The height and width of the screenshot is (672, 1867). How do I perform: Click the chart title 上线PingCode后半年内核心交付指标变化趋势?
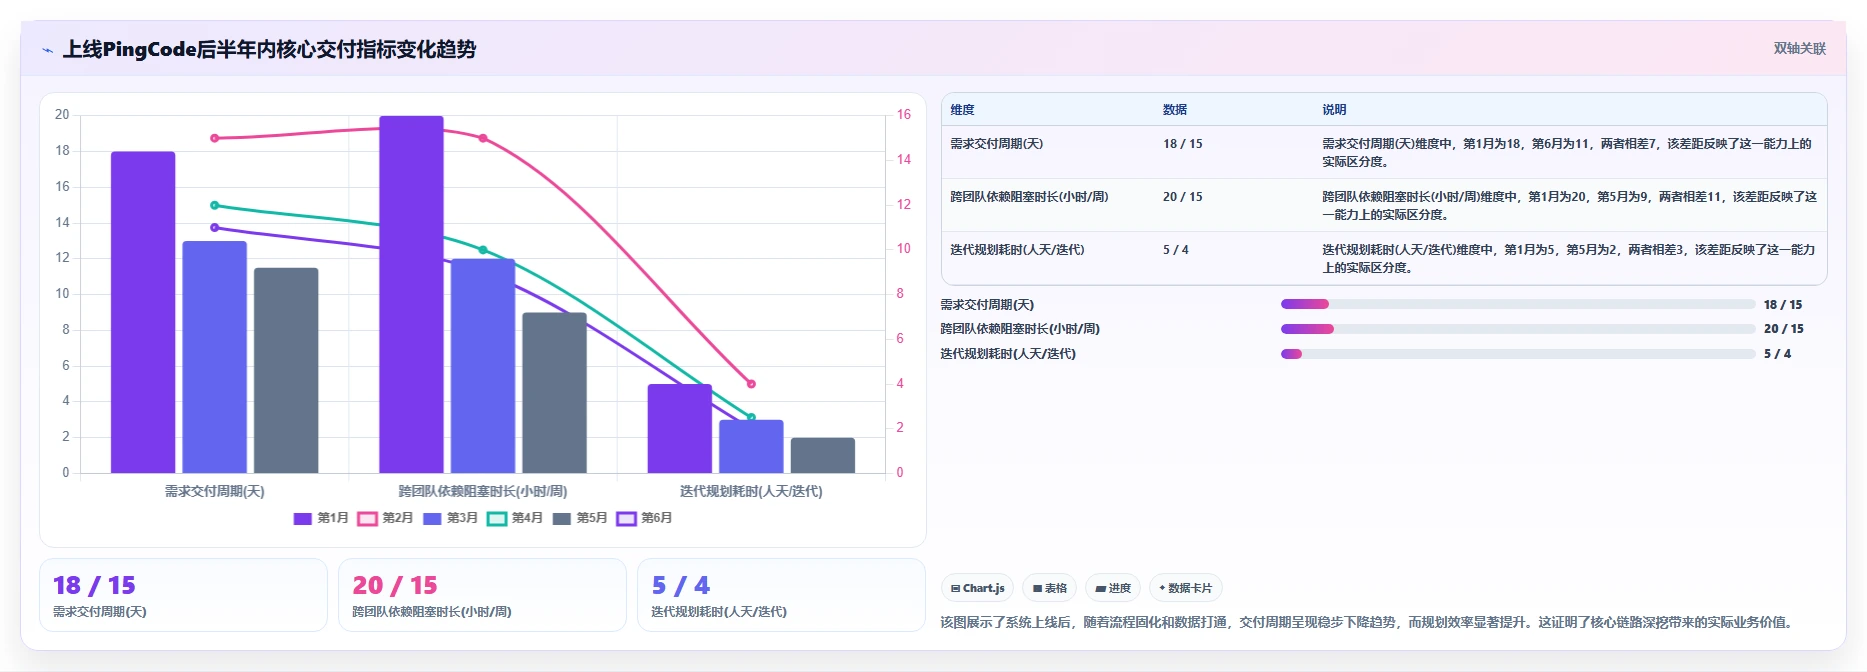tap(270, 49)
